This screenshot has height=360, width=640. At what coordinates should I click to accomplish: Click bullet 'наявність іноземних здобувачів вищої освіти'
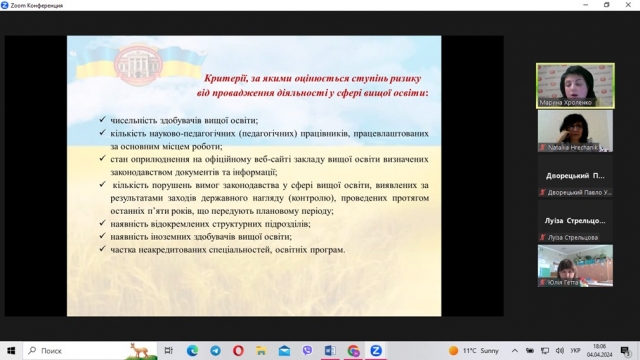(201, 236)
